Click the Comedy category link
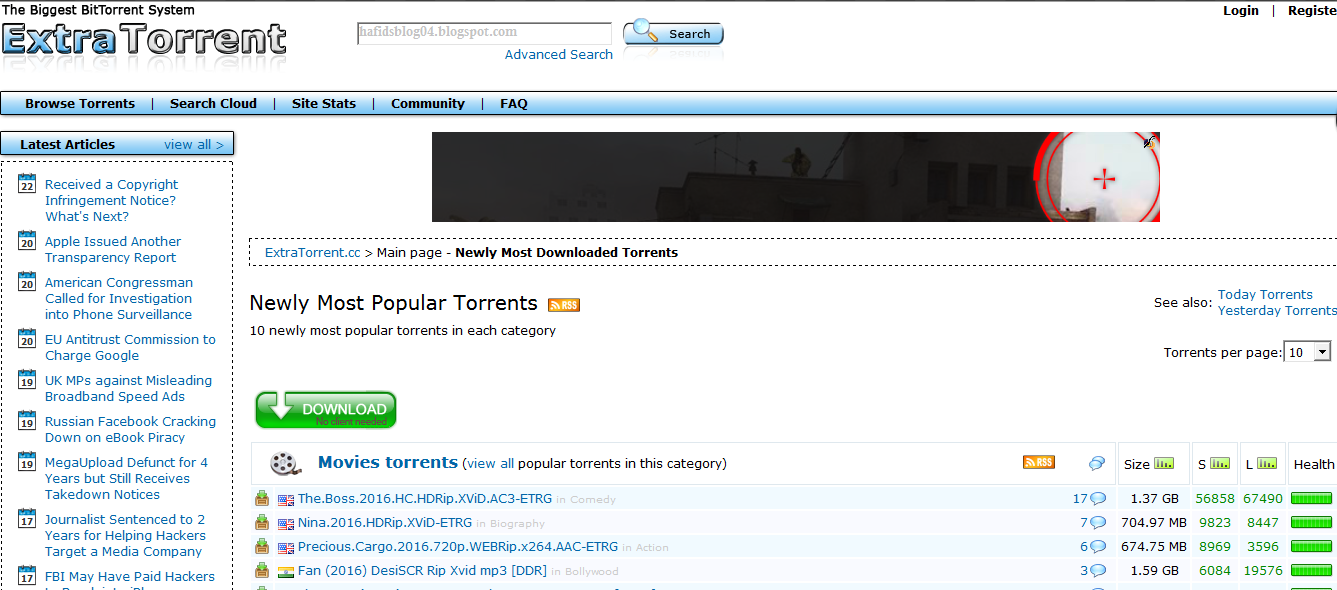The width and height of the screenshot is (1337, 590). click(x=593, y=499)
